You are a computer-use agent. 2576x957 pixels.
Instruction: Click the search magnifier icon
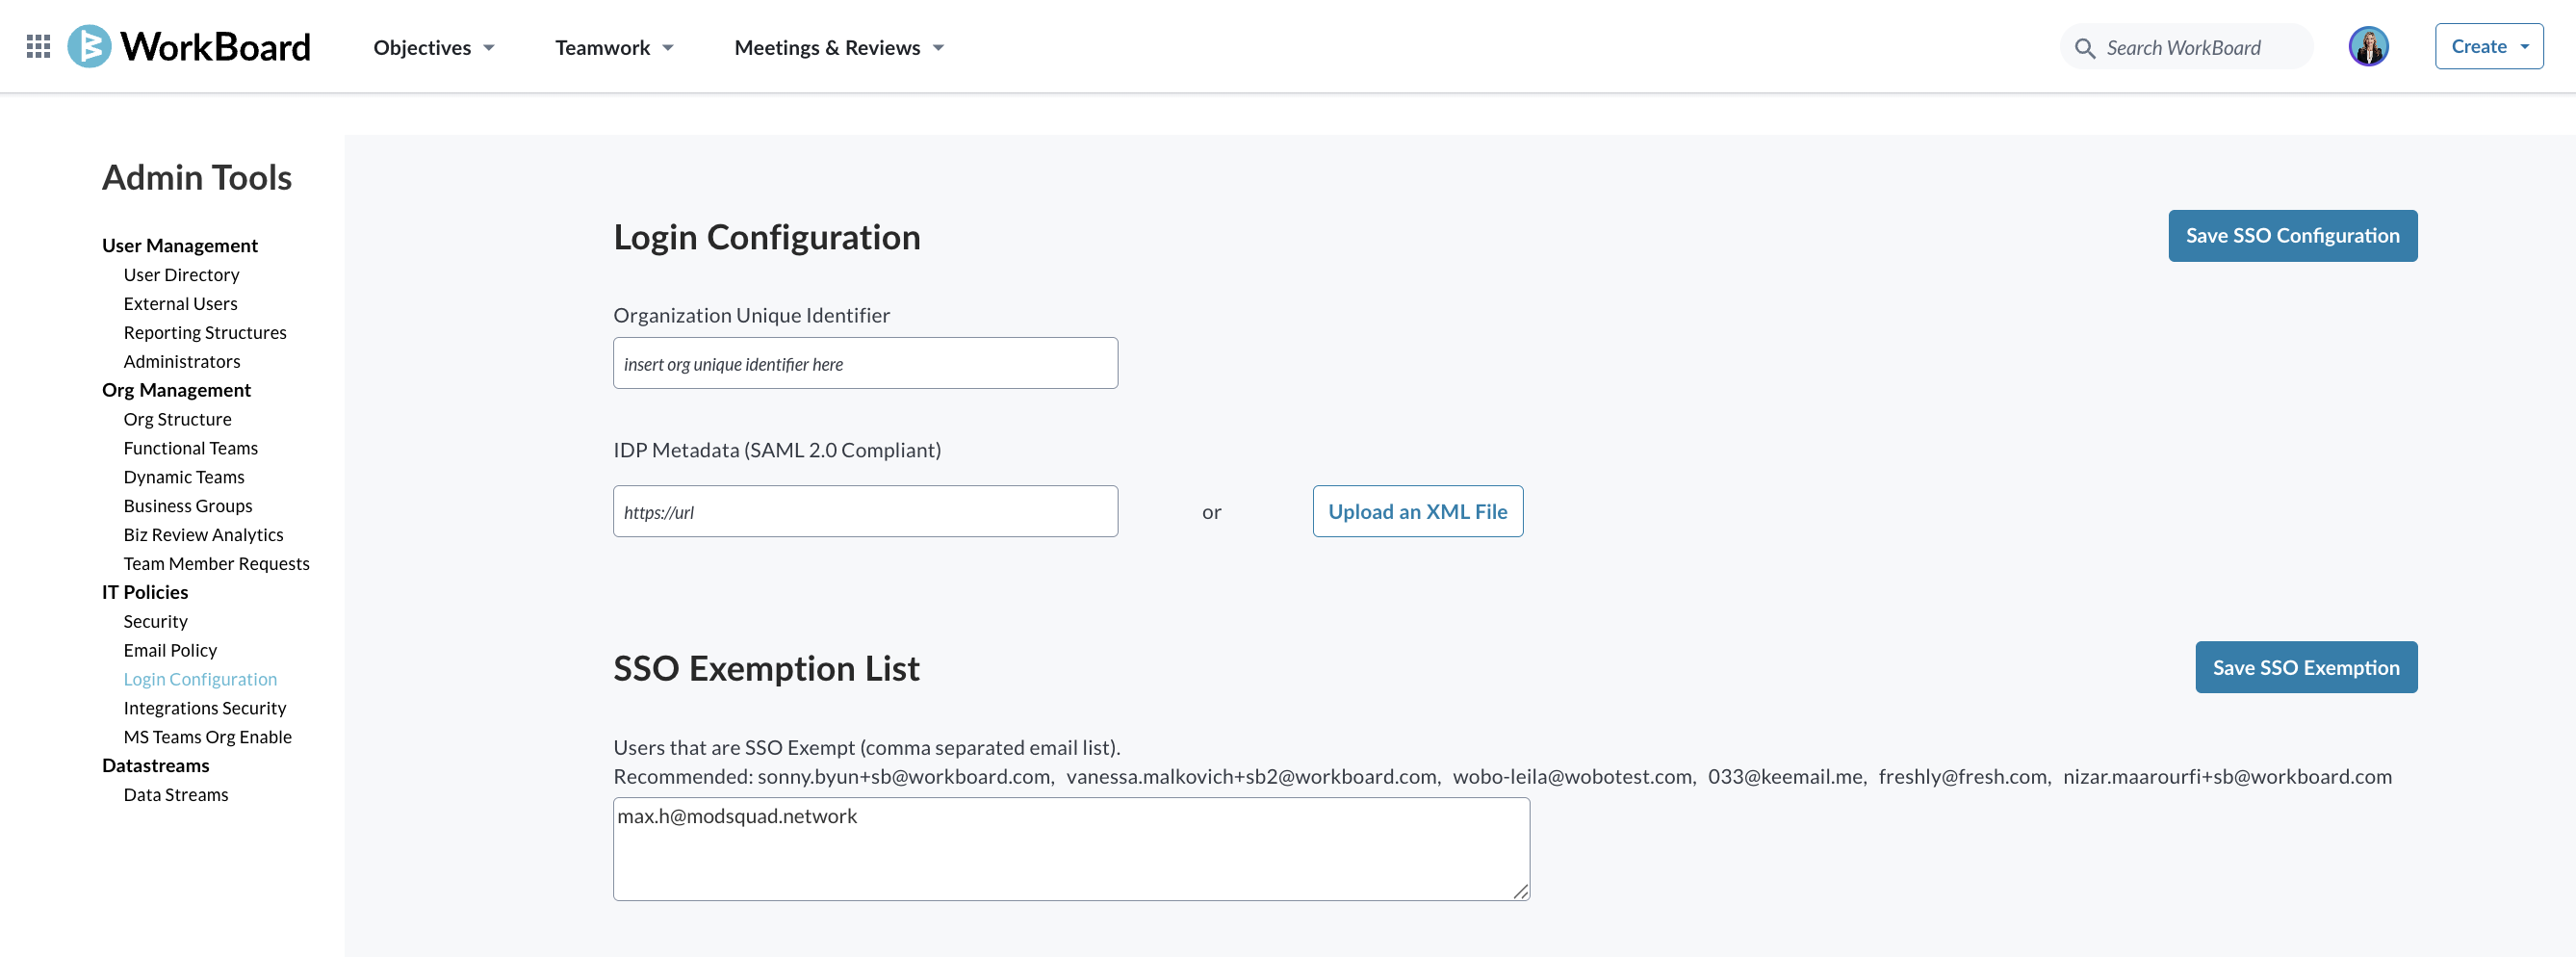tap(2085, 48)
